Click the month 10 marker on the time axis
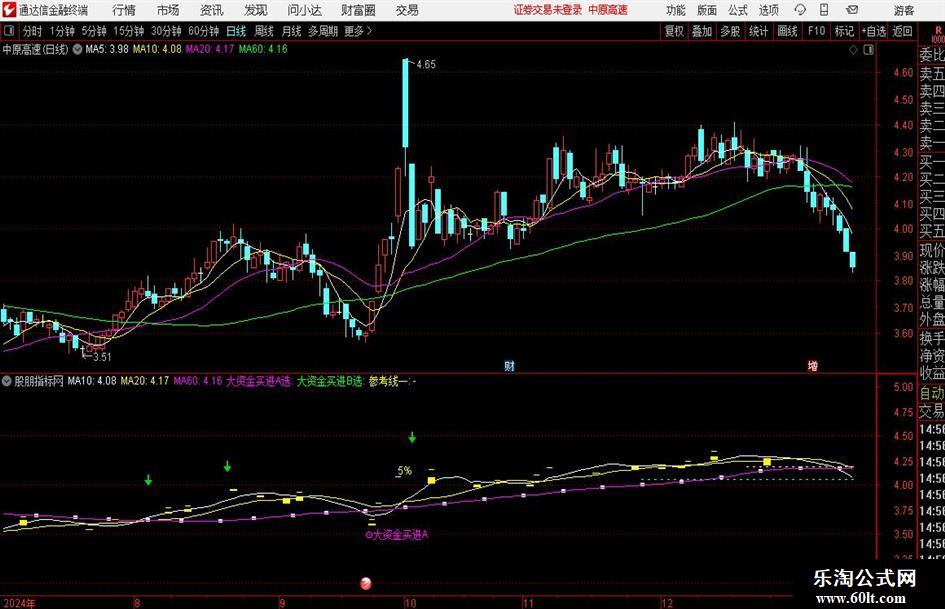 pos(410,603)
